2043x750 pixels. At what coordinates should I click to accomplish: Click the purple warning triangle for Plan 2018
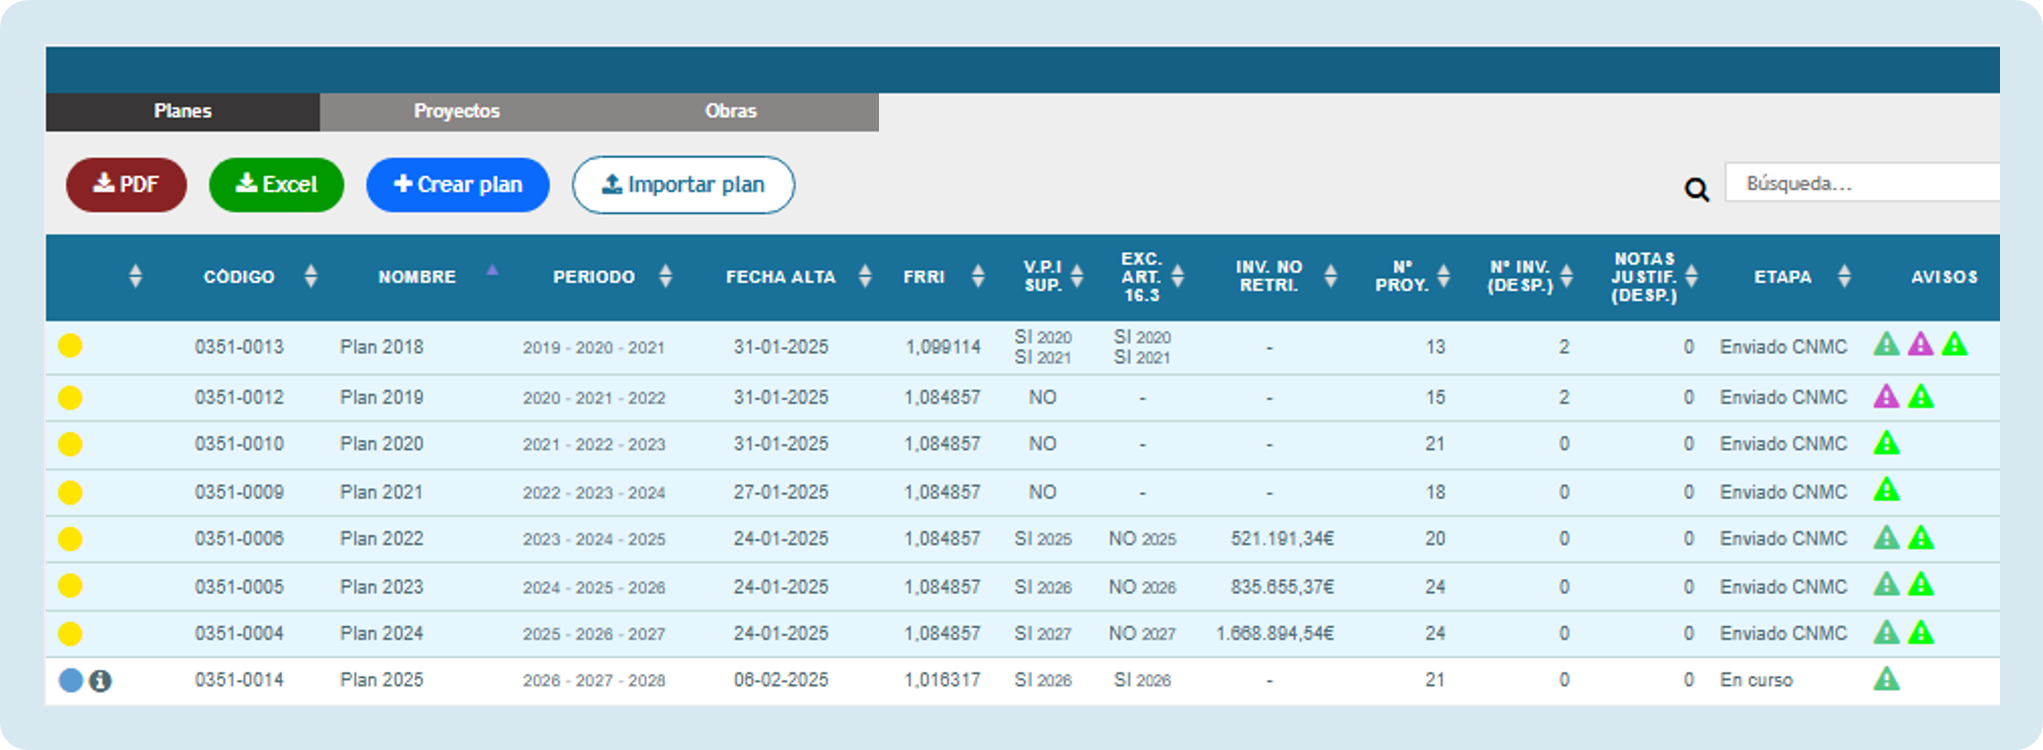pos(1920,345)
